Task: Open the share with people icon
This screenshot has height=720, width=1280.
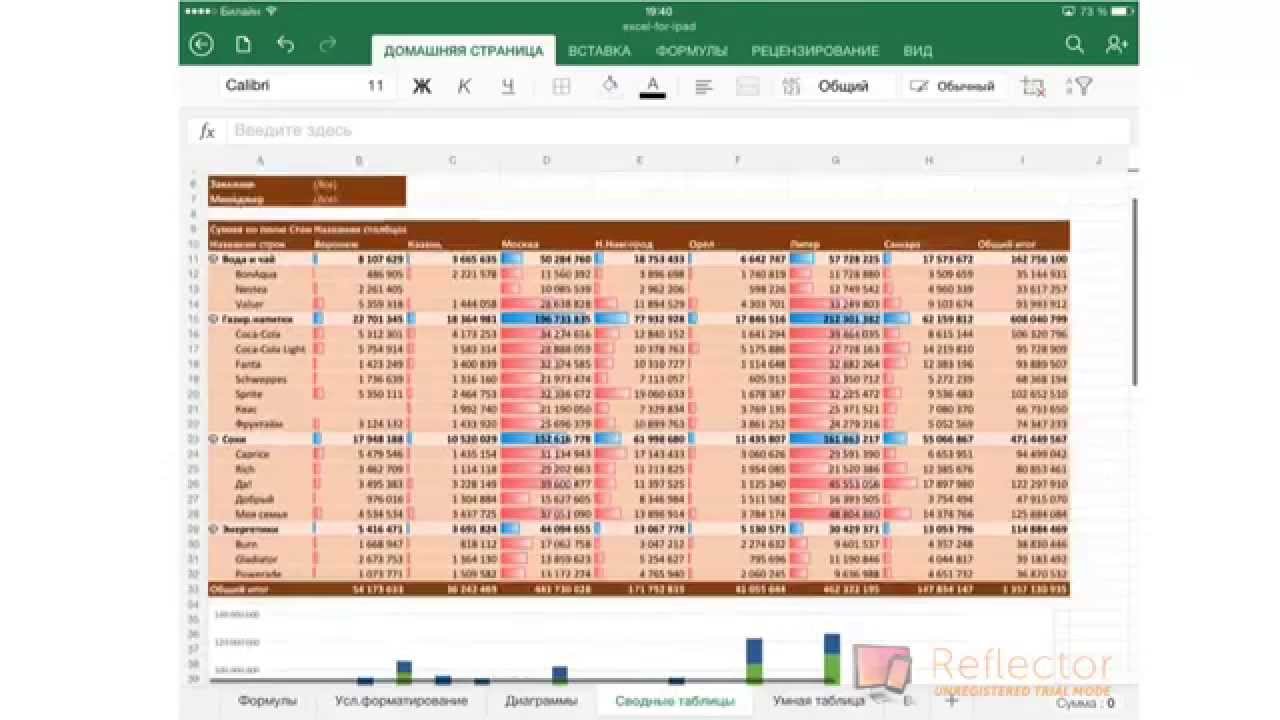Action: point(1117,44)
